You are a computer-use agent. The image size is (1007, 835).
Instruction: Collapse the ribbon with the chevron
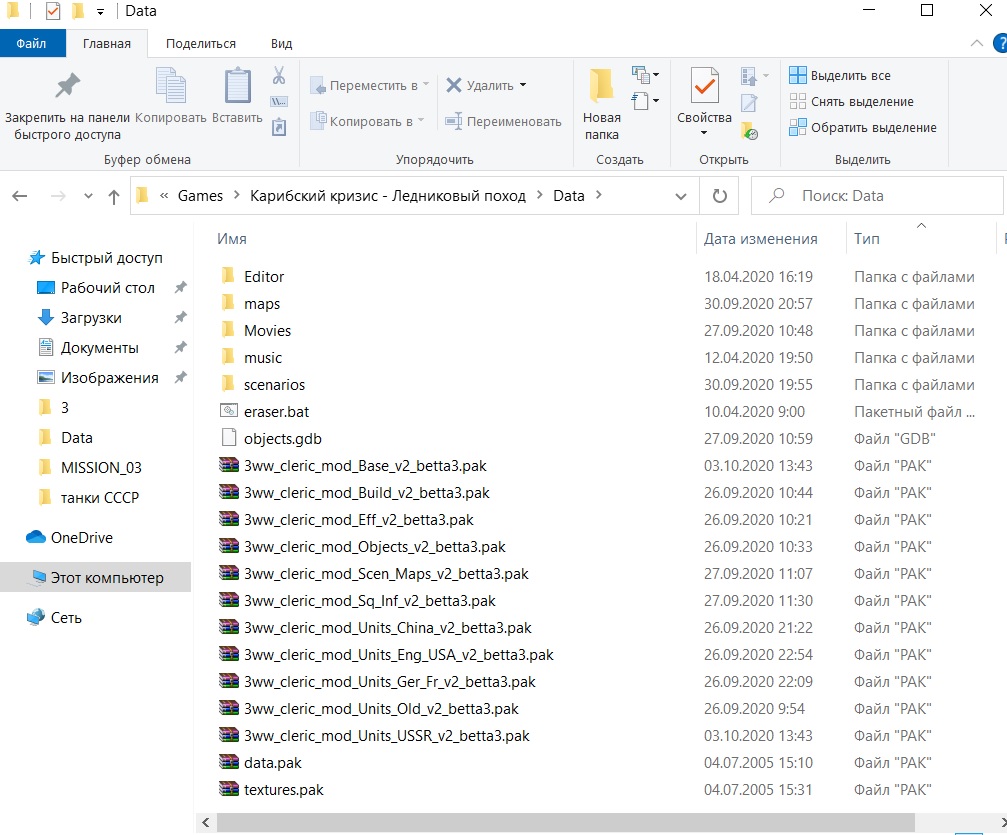tap(977, 43)
